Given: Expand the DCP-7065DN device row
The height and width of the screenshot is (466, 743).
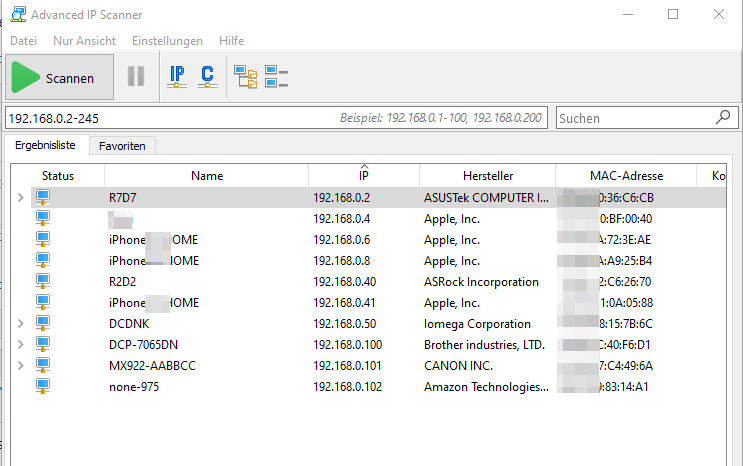Looking at the screenshot, I should point(20,344).
